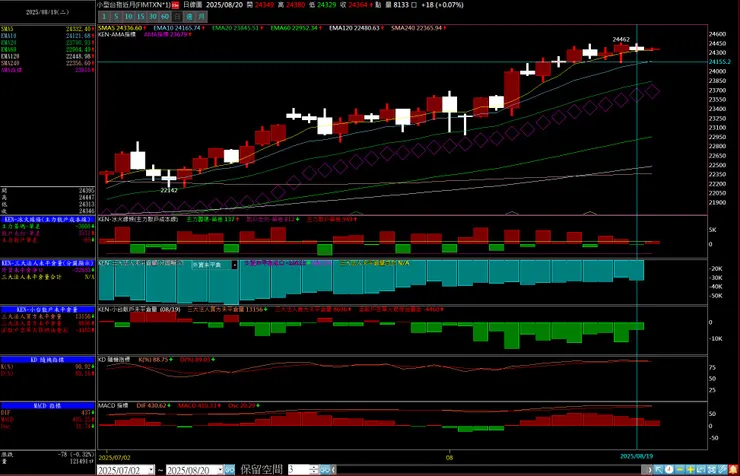Switch to weekly (週) chart period
This screenshot has height=476, width=740.
(189, 17)
